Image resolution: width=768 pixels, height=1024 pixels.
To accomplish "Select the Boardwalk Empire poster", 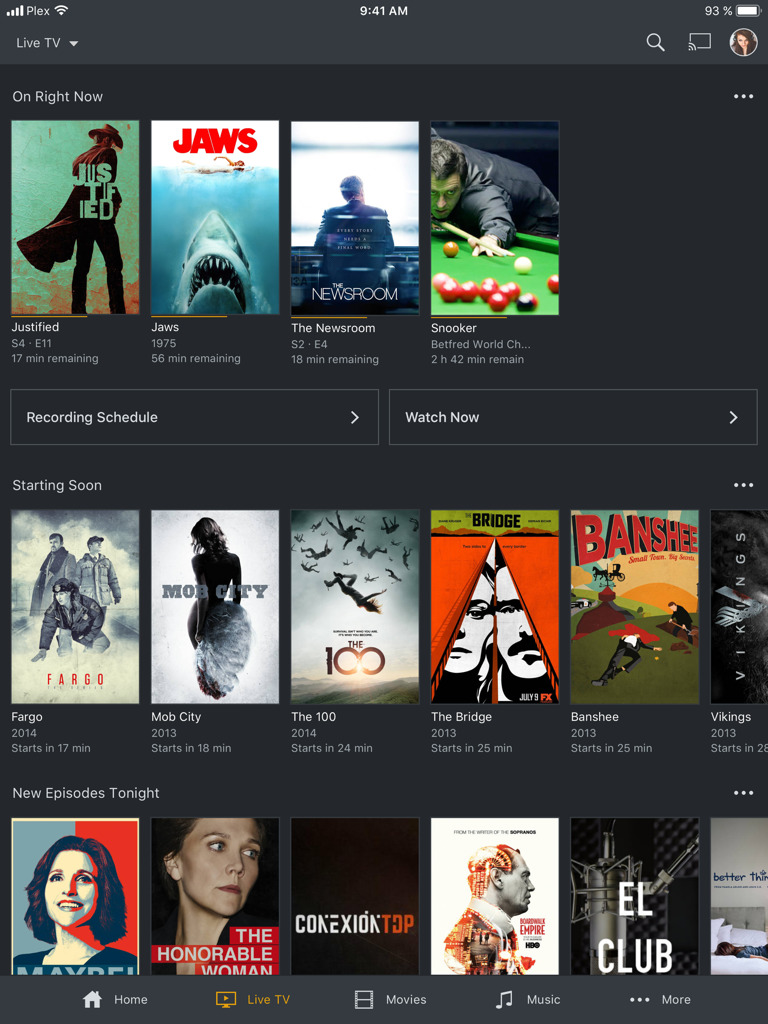I will (x=495, y=896).
